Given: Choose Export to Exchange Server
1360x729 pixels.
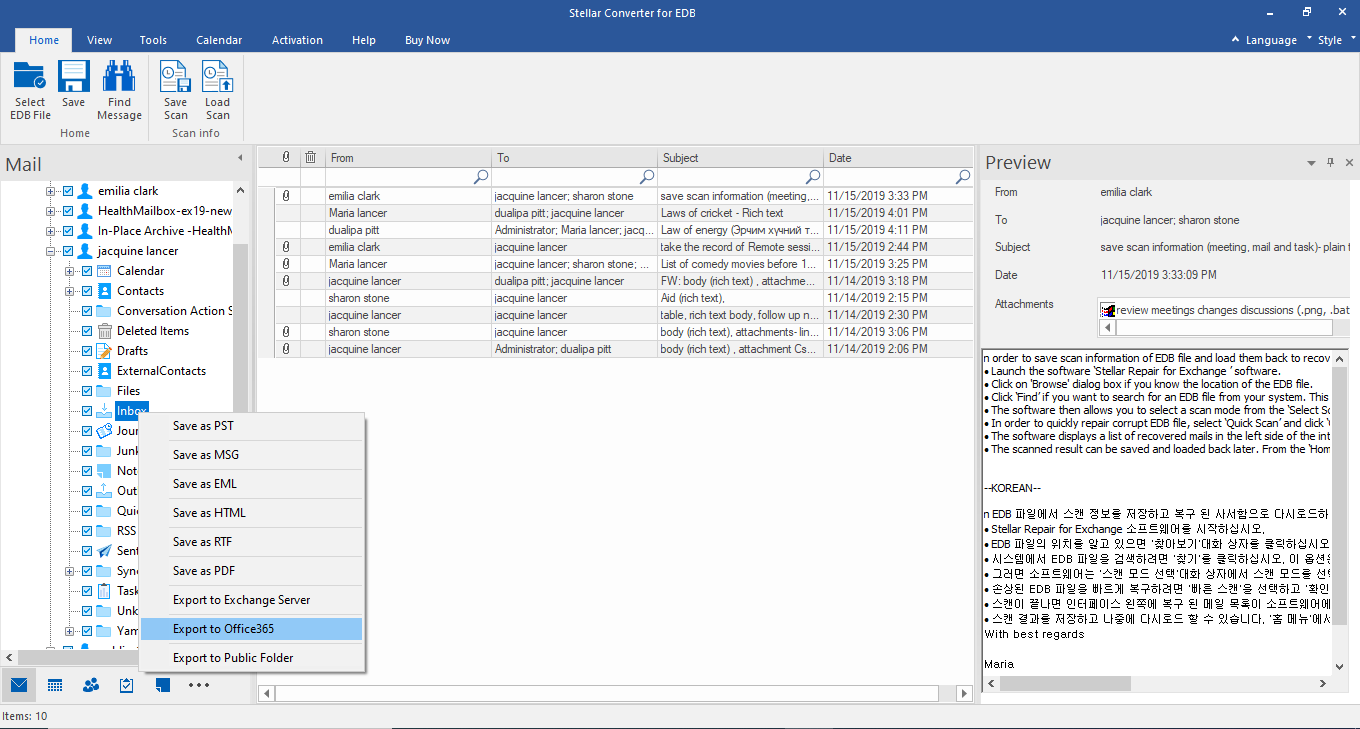Looking at the screenshot, I should coord(252,600).
